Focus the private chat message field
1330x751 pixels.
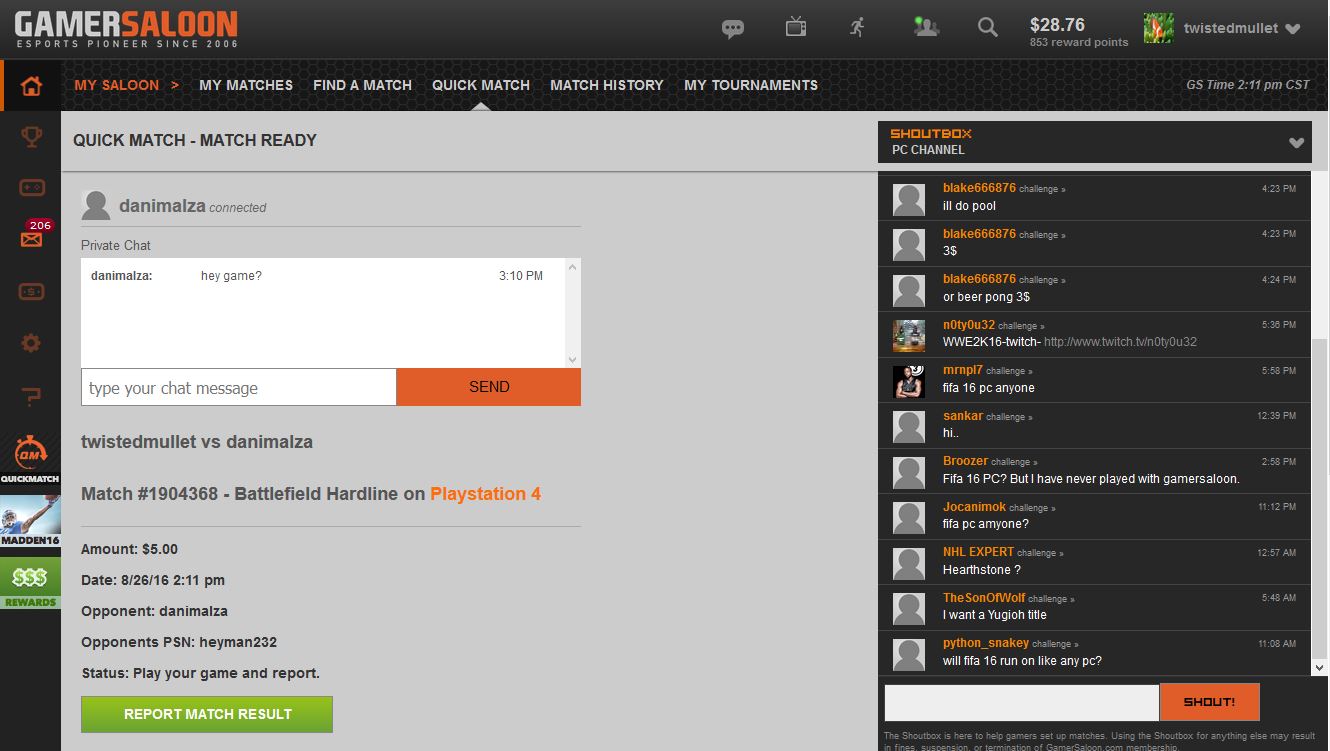(x=239, y=387)
